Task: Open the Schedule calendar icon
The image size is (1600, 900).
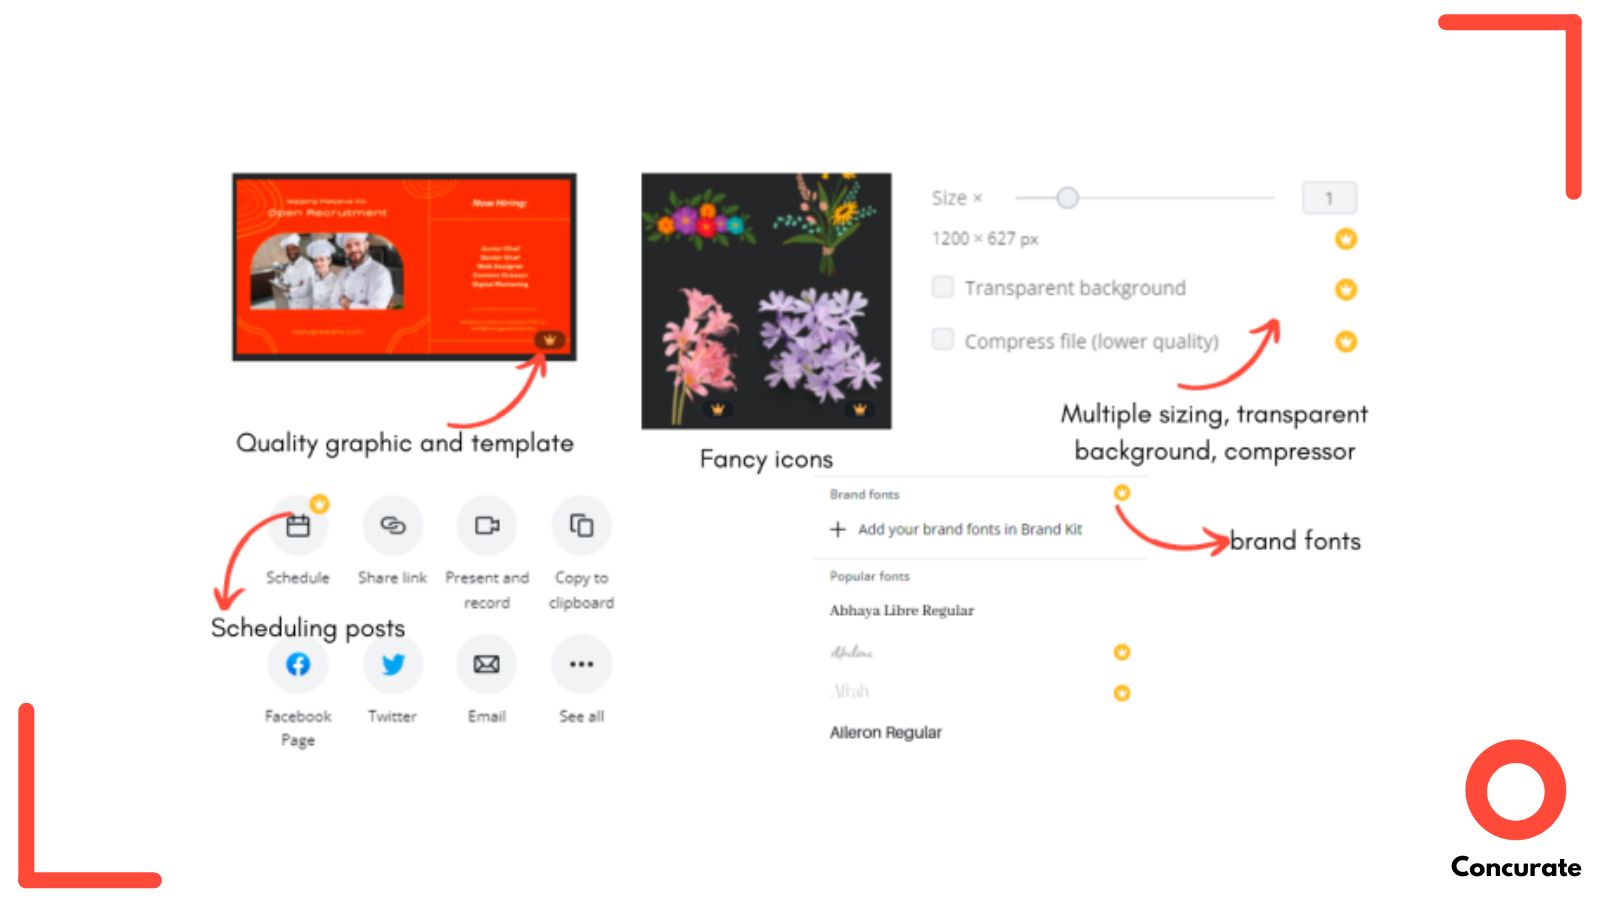Action: [x=298, y=526]
